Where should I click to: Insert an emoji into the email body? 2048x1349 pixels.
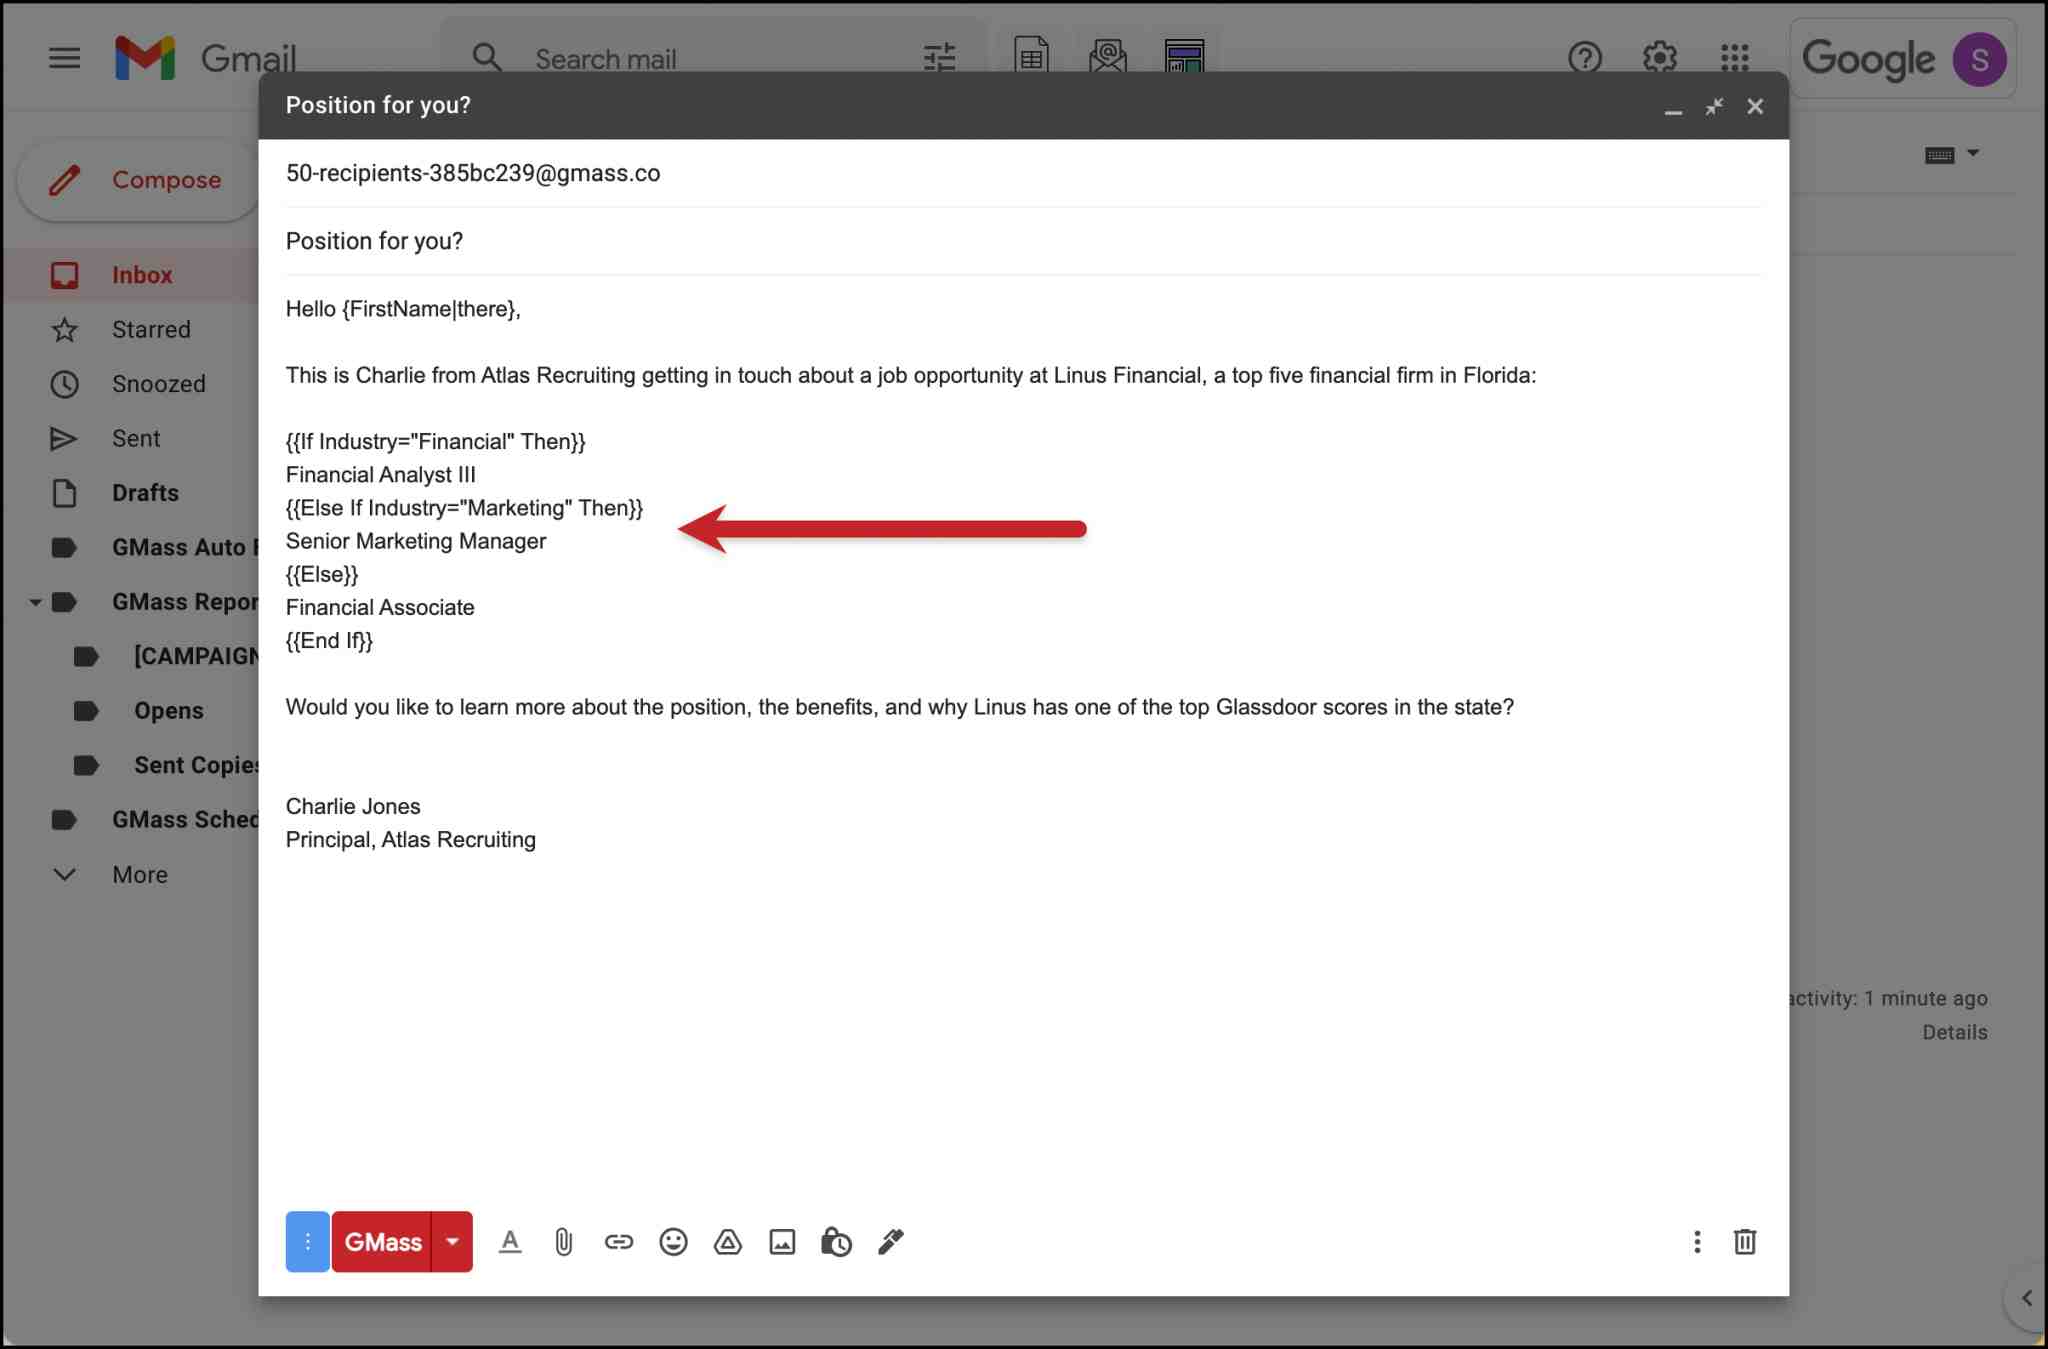[x=673, y=1242]
